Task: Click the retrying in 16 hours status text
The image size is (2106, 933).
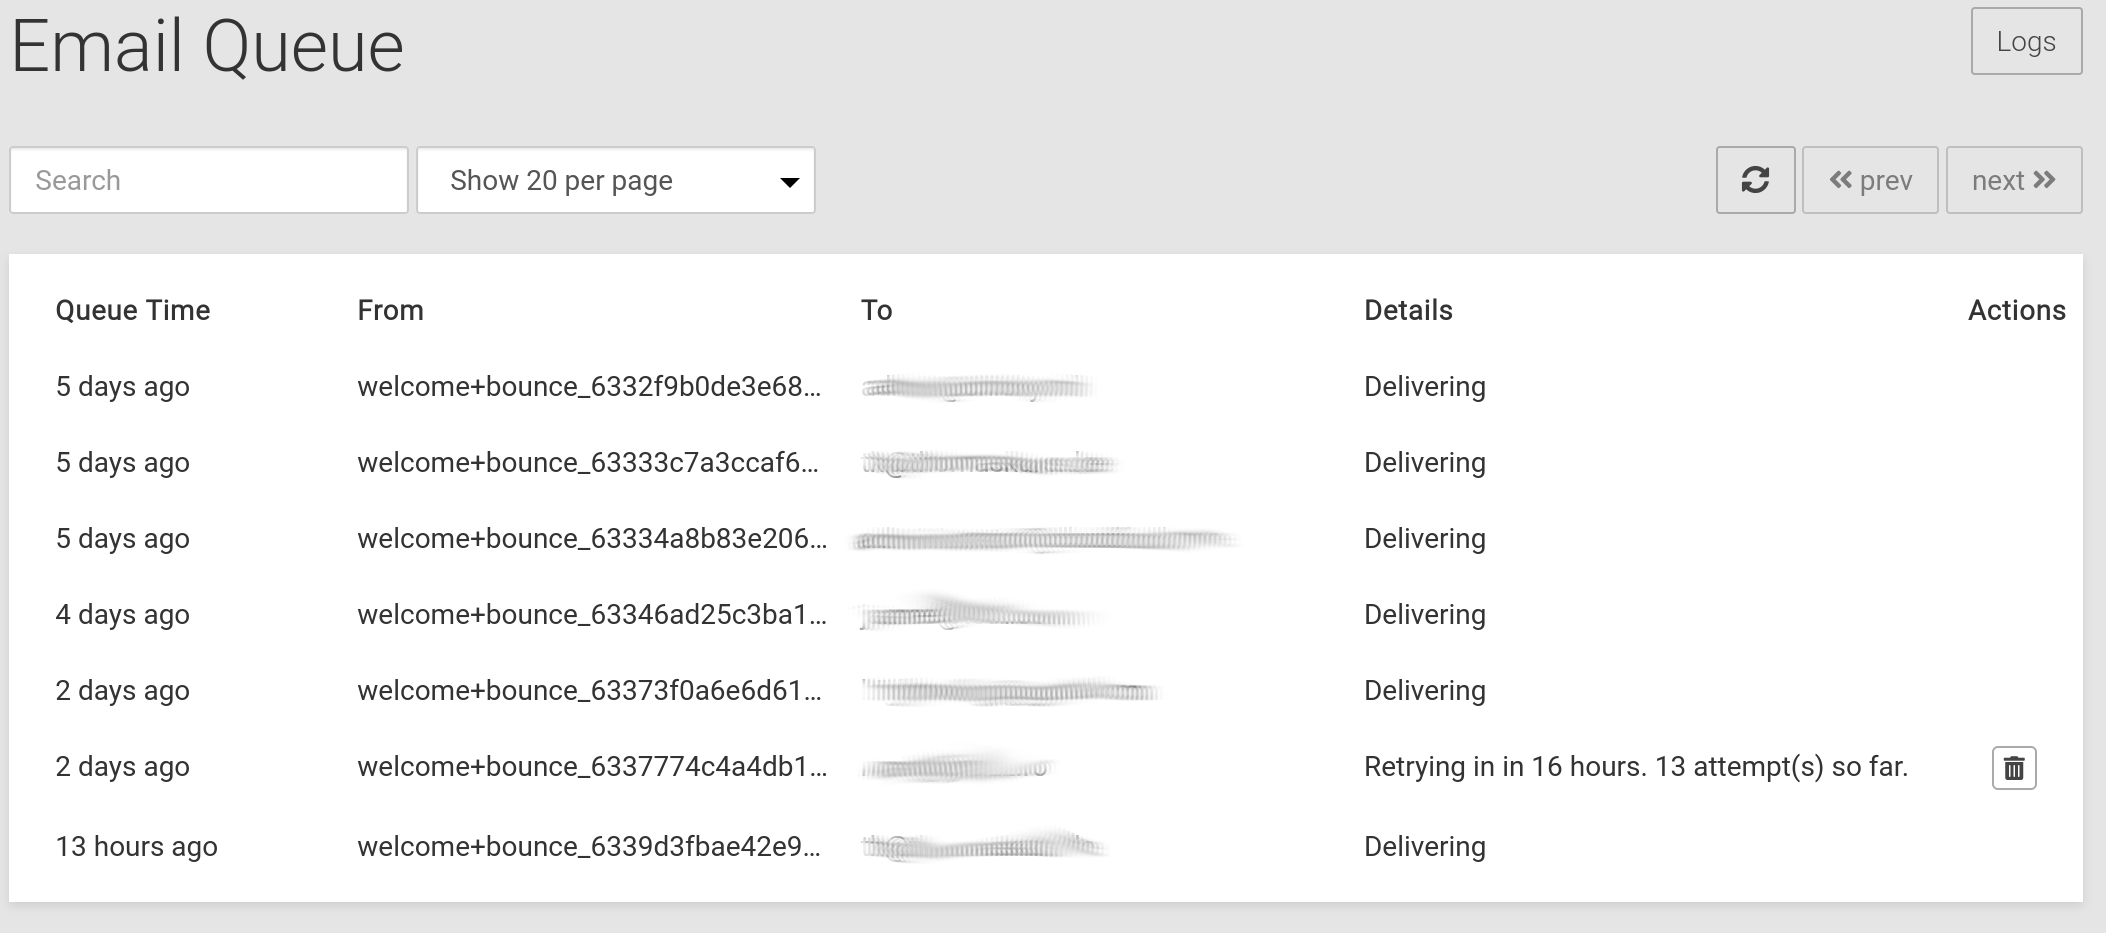Action: tap(1636, 767)
